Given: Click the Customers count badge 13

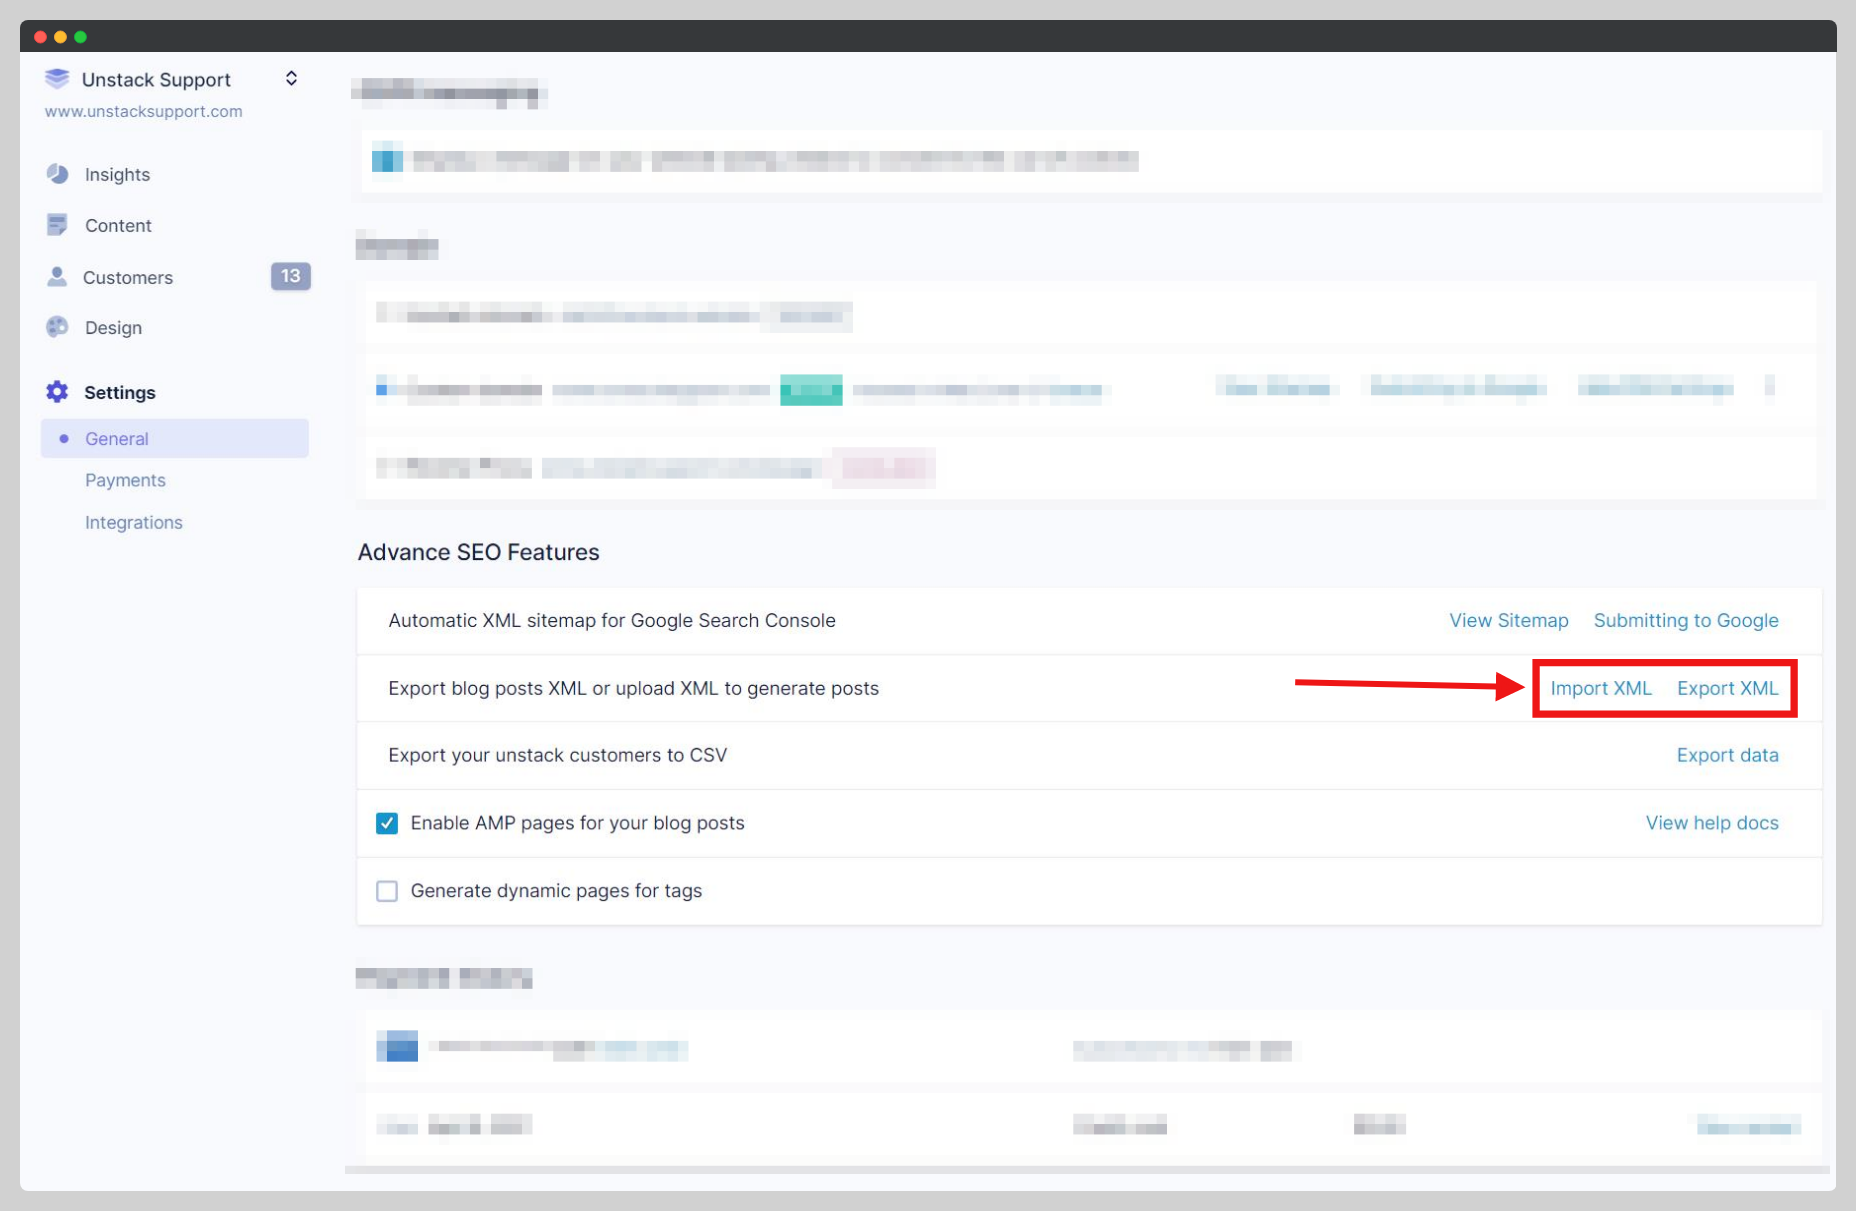Looking at the screenshot, I should pyautogui.click(x=290, y=276).
